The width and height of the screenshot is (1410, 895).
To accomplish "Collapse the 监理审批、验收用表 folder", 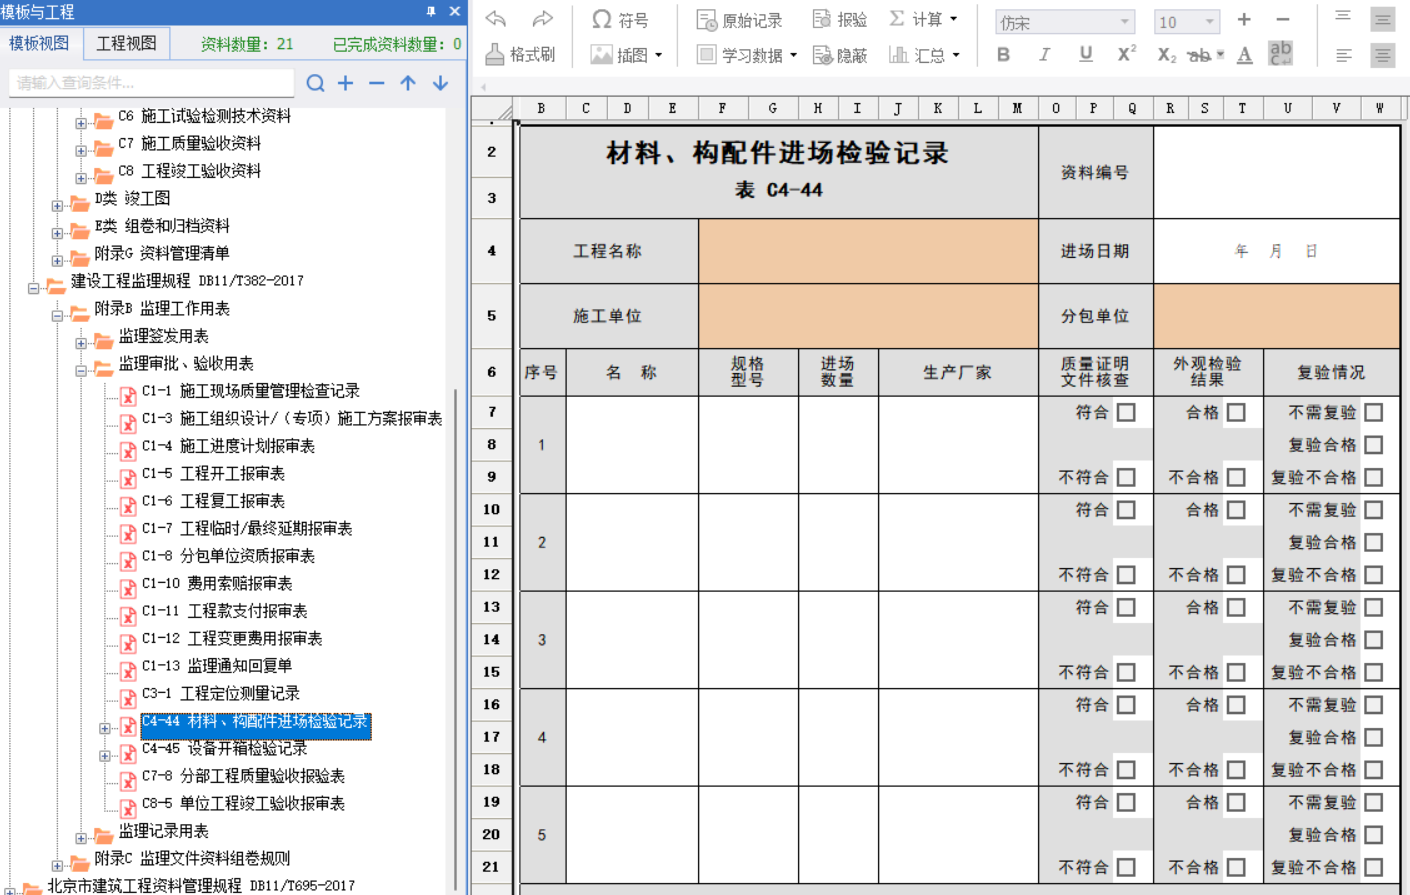I will [81, 371].
